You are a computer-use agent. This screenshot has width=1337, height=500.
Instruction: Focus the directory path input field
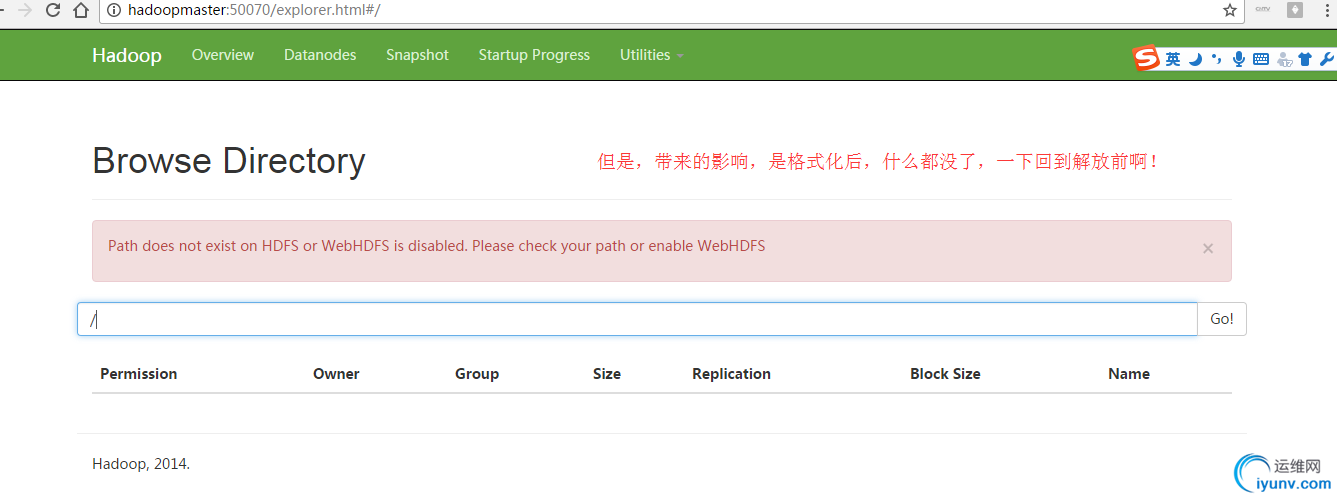[638, 319]
